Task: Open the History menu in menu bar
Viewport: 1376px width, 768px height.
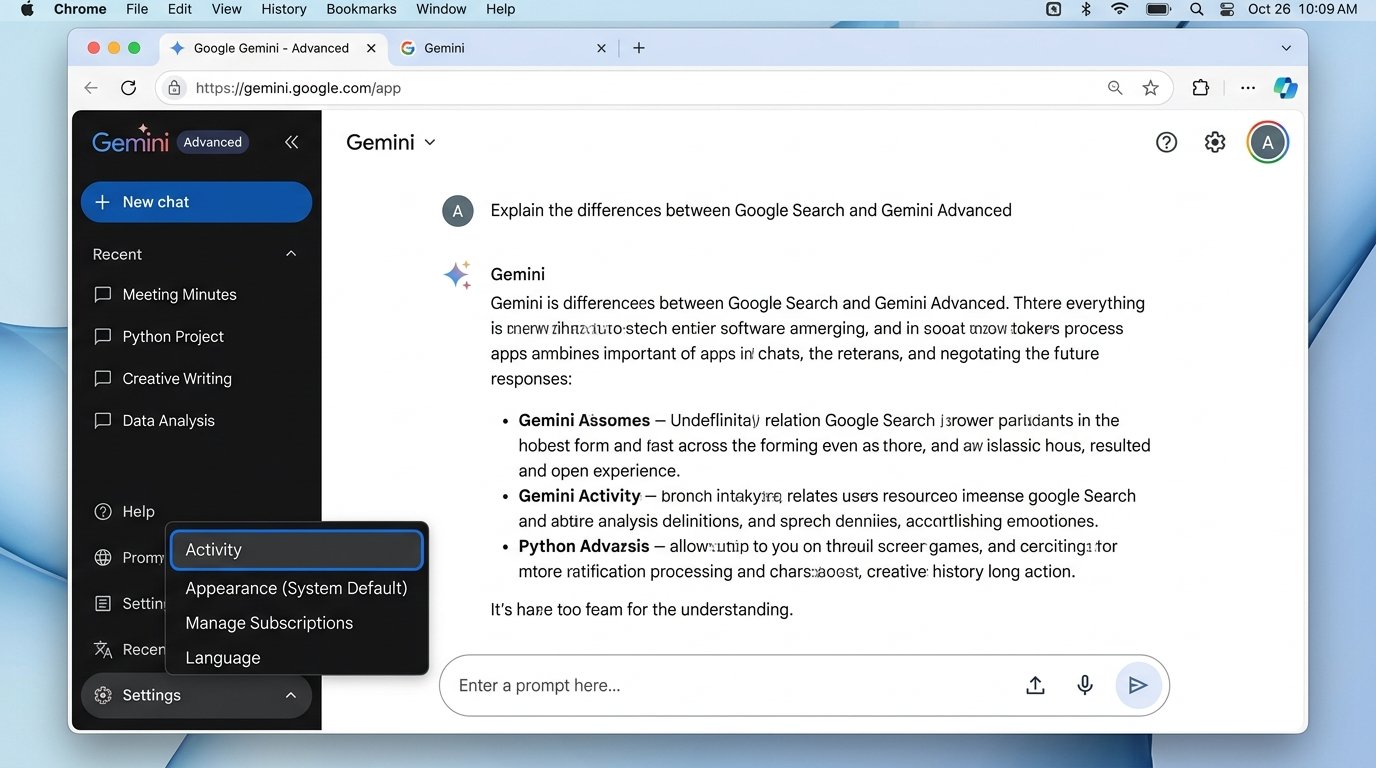Action: pos(284,9)
